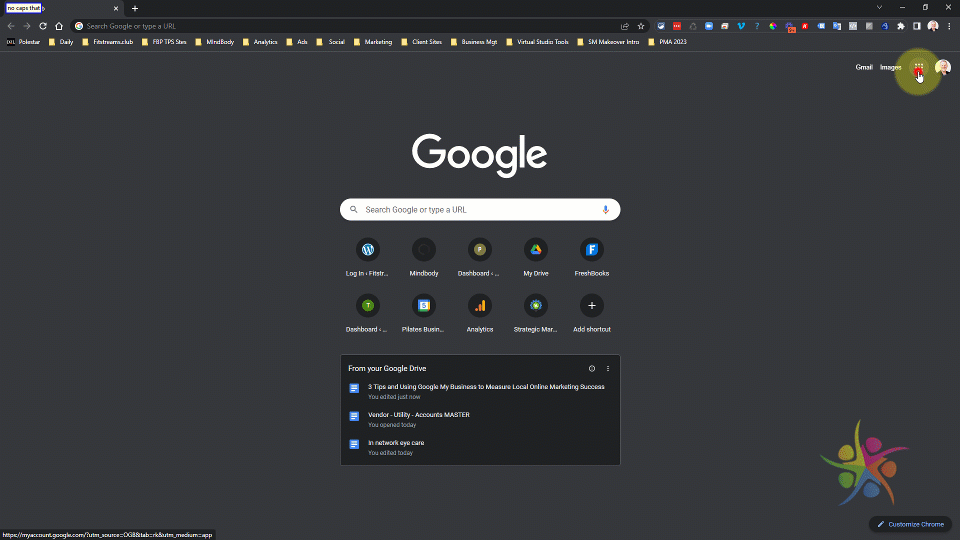
Task: Open the Google apps grid launcher
Action: (918, 67)
